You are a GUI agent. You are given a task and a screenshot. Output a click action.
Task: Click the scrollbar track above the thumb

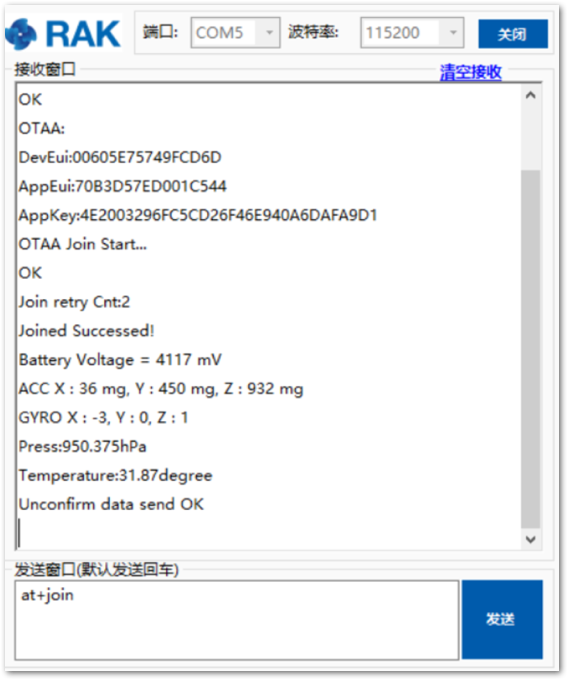point(531,138)
